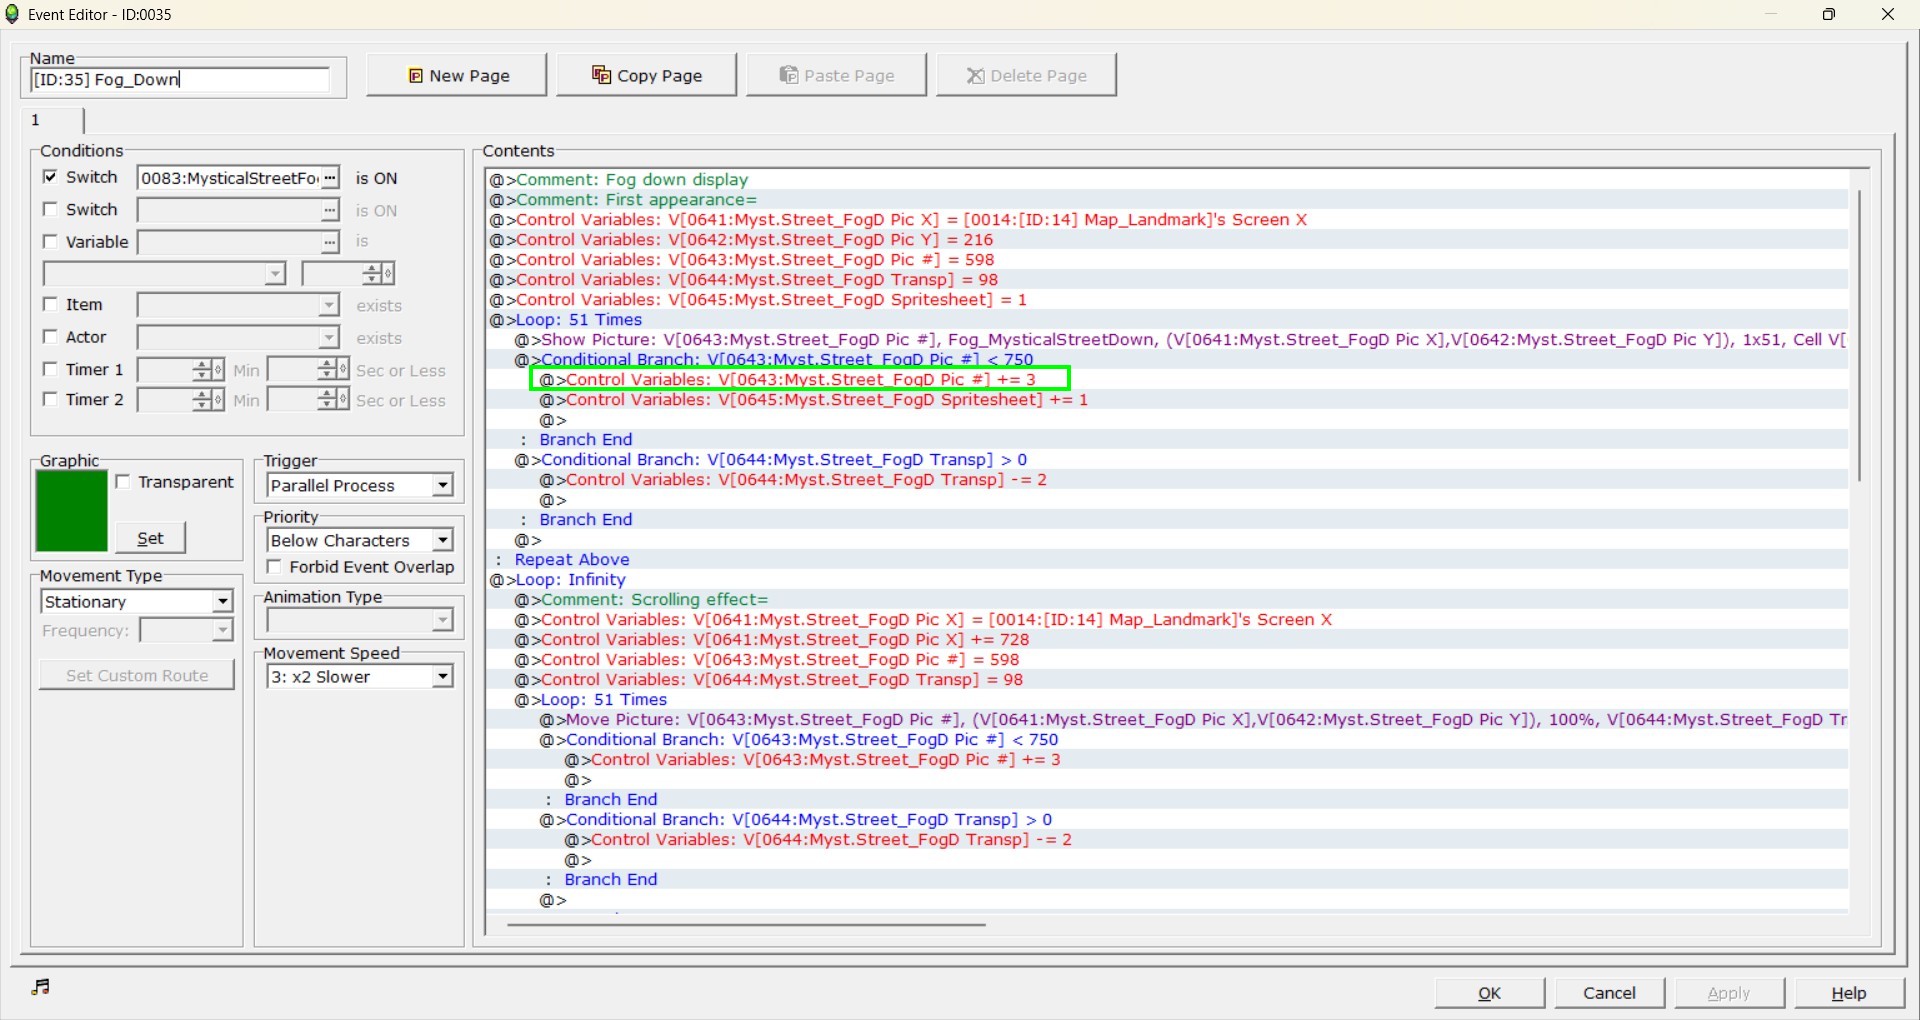Select the Show Picture command line

(1167, 340)
